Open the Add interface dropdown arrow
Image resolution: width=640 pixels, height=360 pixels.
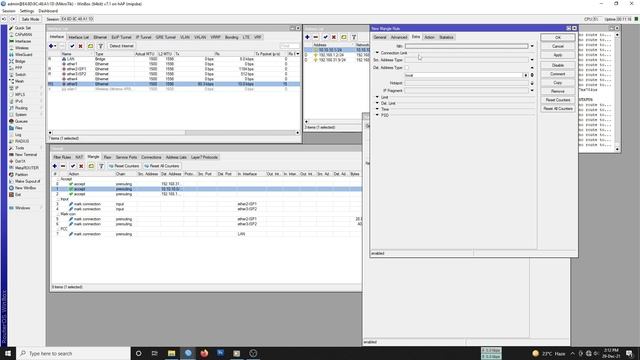(55, 46)
